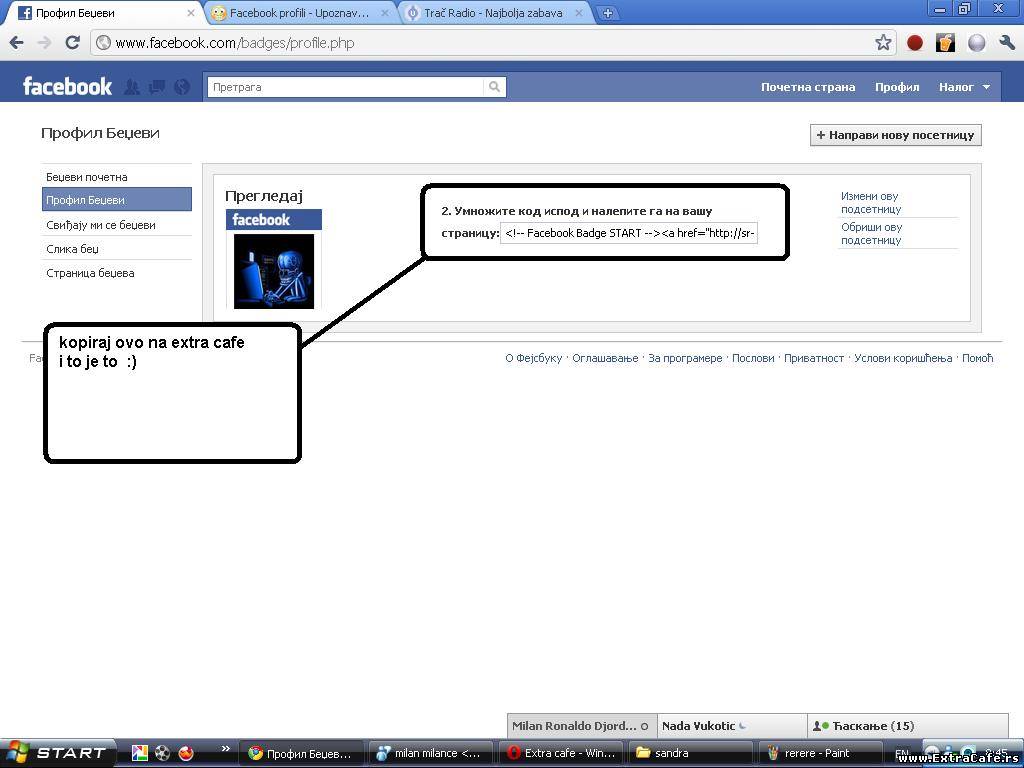Click the Facebook Badge code field
Image resolution: width=1024 pixels, height=768 pixels.
pos(629,233)
